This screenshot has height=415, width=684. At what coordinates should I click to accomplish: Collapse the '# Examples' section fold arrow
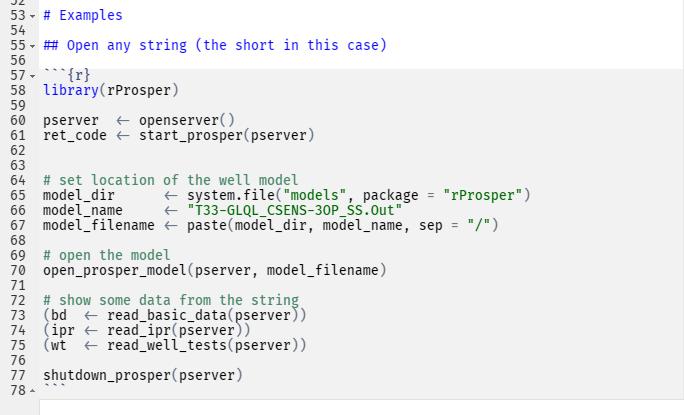point(33,16)
